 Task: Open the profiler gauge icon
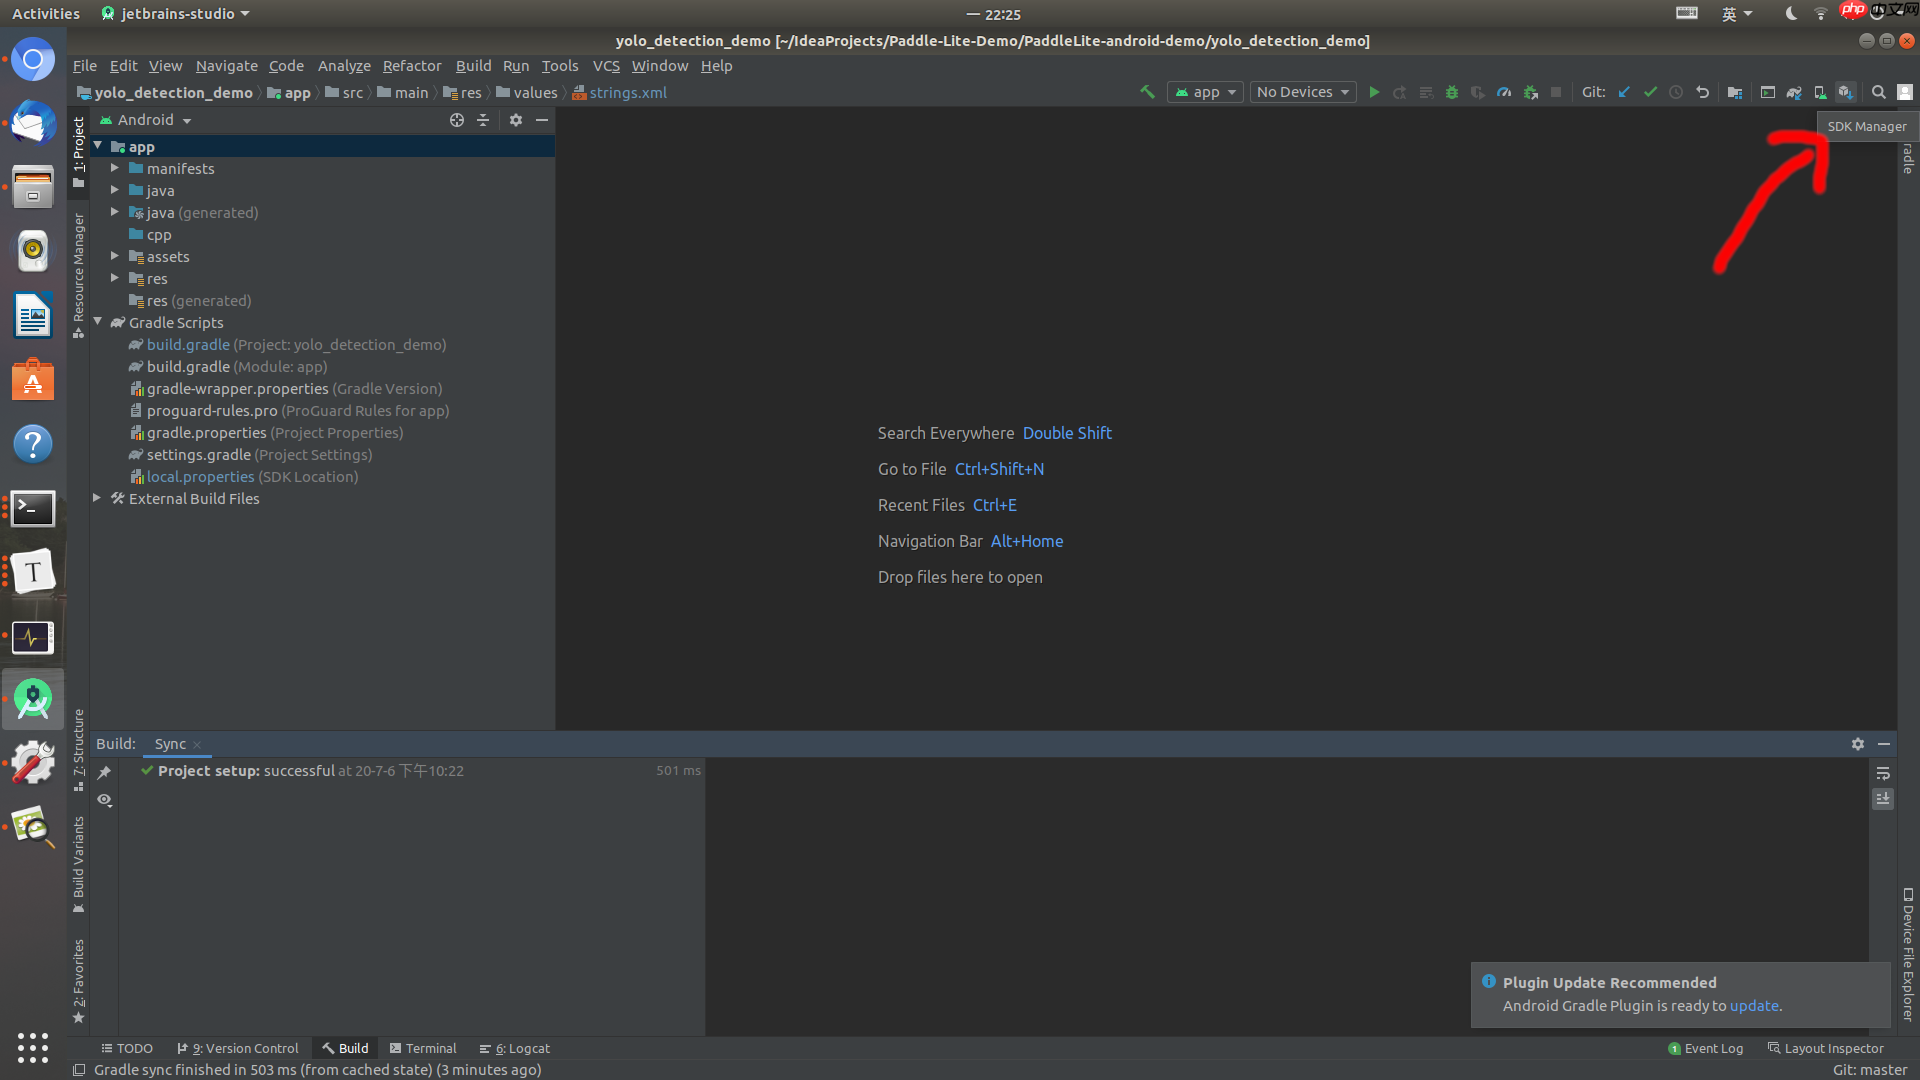click(1504, 92)
